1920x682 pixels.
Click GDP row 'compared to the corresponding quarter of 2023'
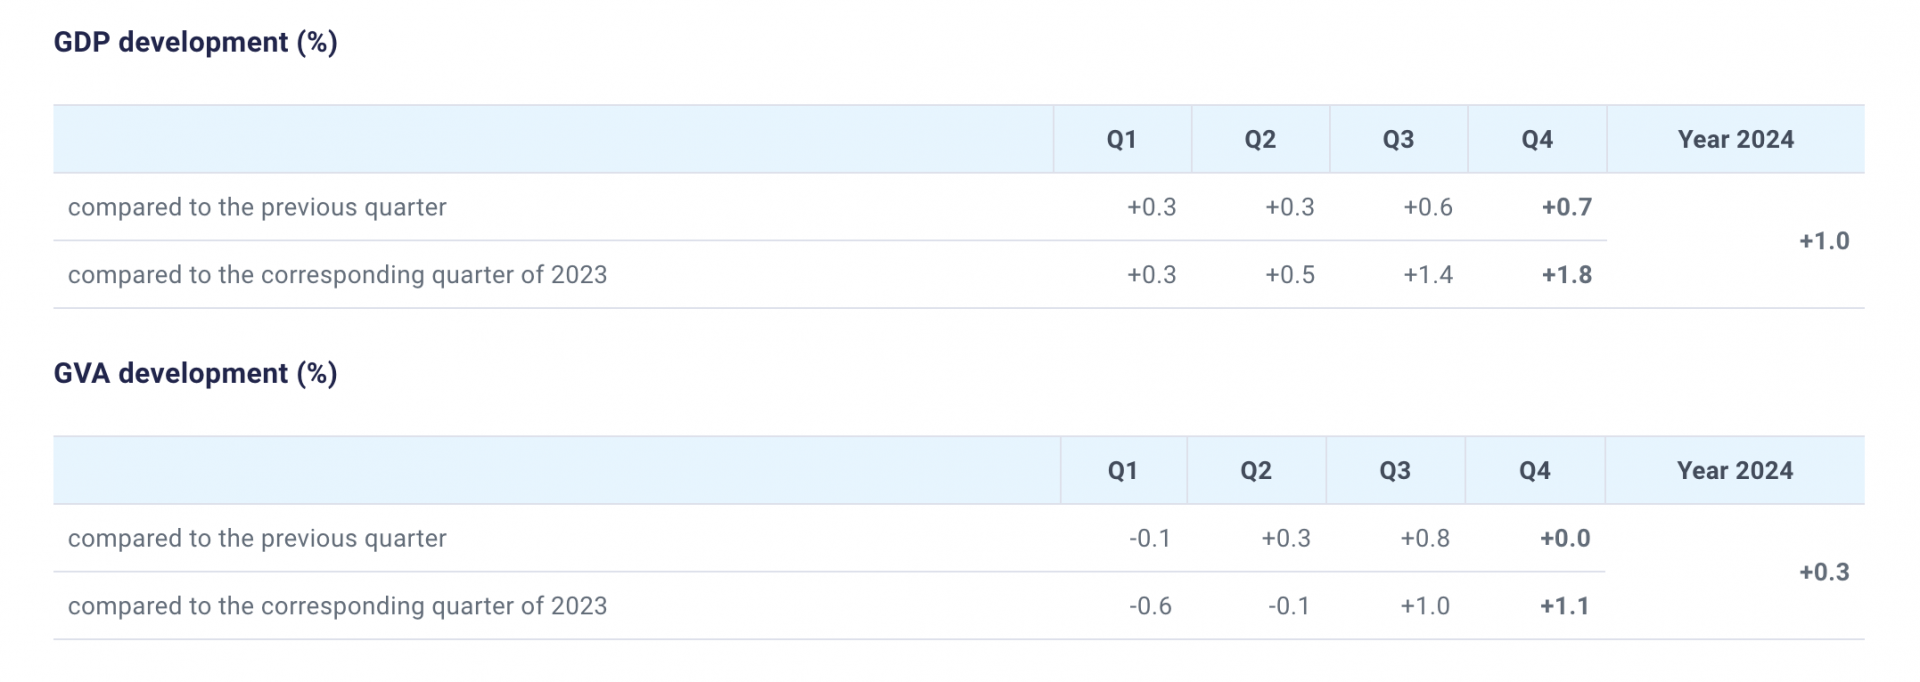tap(337, 275)
